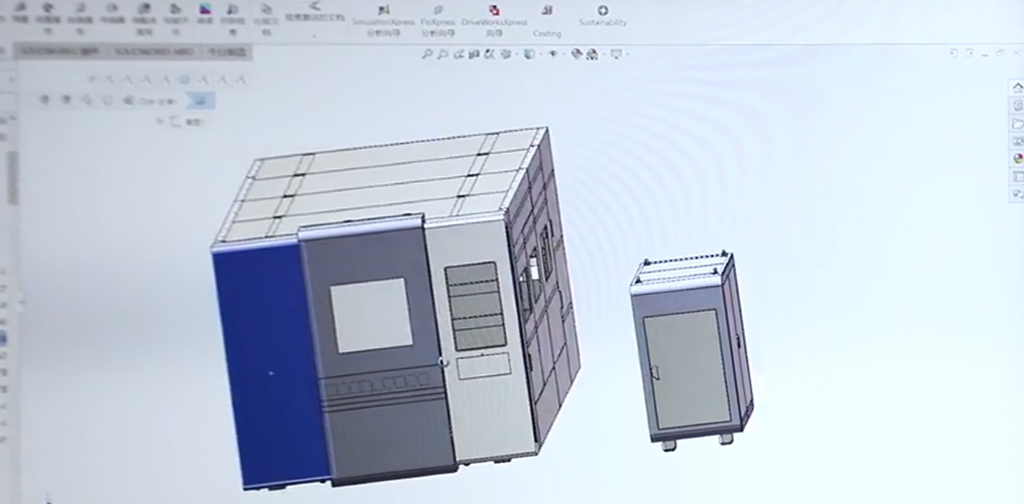The width and height of the screenshot is (1024, 504).
Task: Expand the Hide/Show Items dropdown arrow
Action: [564, 55]
